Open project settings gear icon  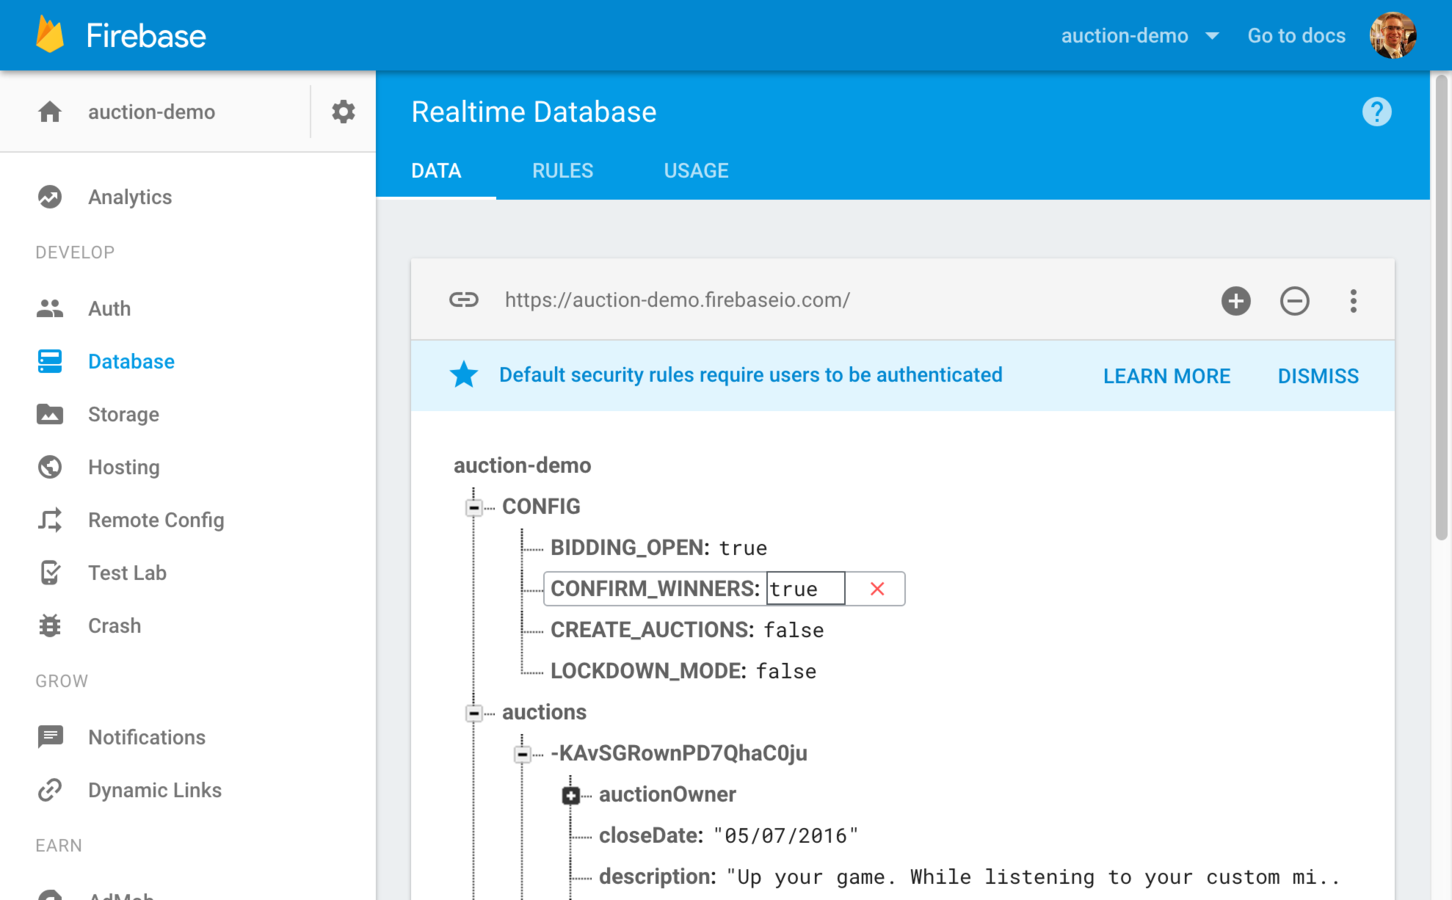(x=343, y=111)
